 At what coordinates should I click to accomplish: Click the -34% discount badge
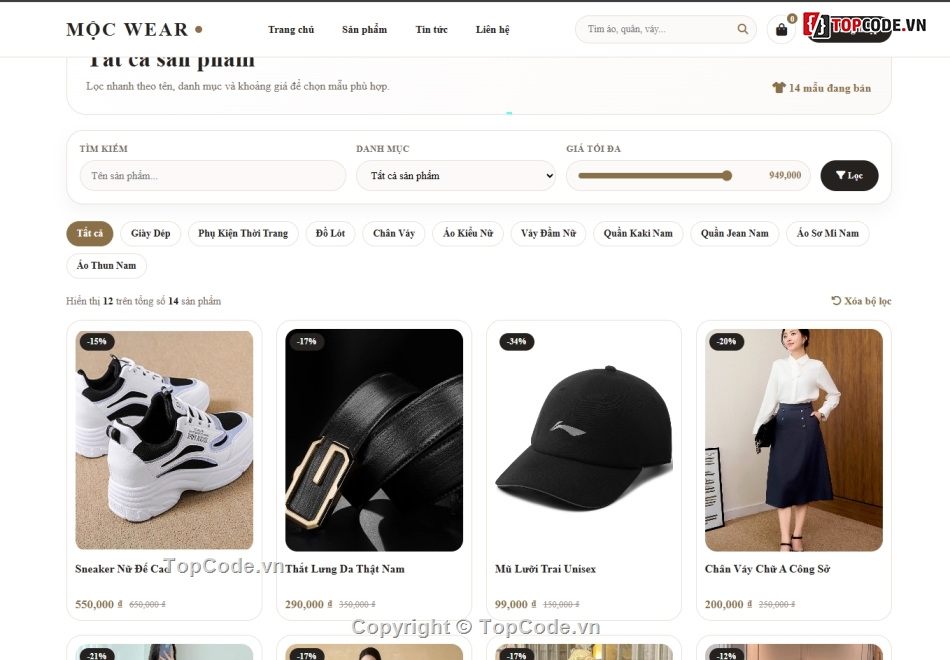click(x=517, y=341)
